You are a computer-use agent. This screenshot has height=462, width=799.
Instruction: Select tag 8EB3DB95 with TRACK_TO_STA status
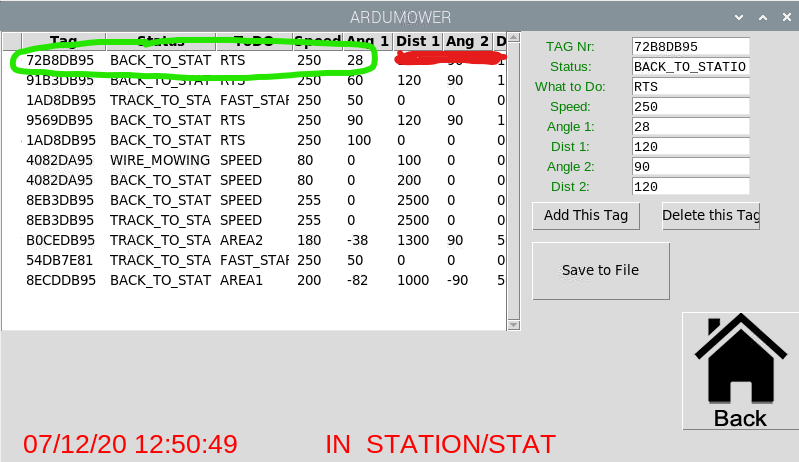[x=254, y=220]
